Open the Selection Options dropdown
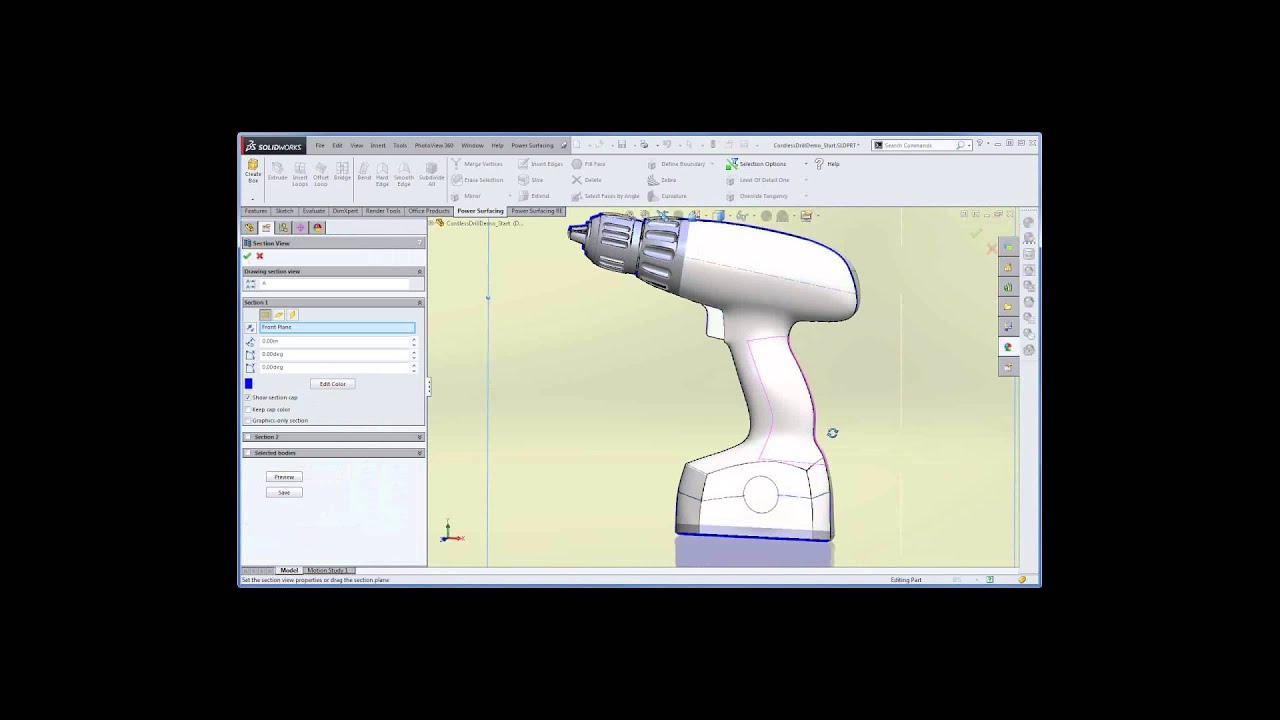1280x720 pixels. (806, 164)
